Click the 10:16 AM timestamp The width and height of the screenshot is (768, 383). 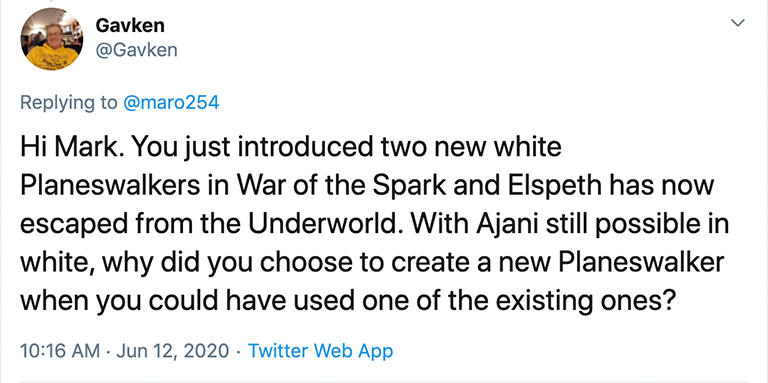[x=60, y=351]
